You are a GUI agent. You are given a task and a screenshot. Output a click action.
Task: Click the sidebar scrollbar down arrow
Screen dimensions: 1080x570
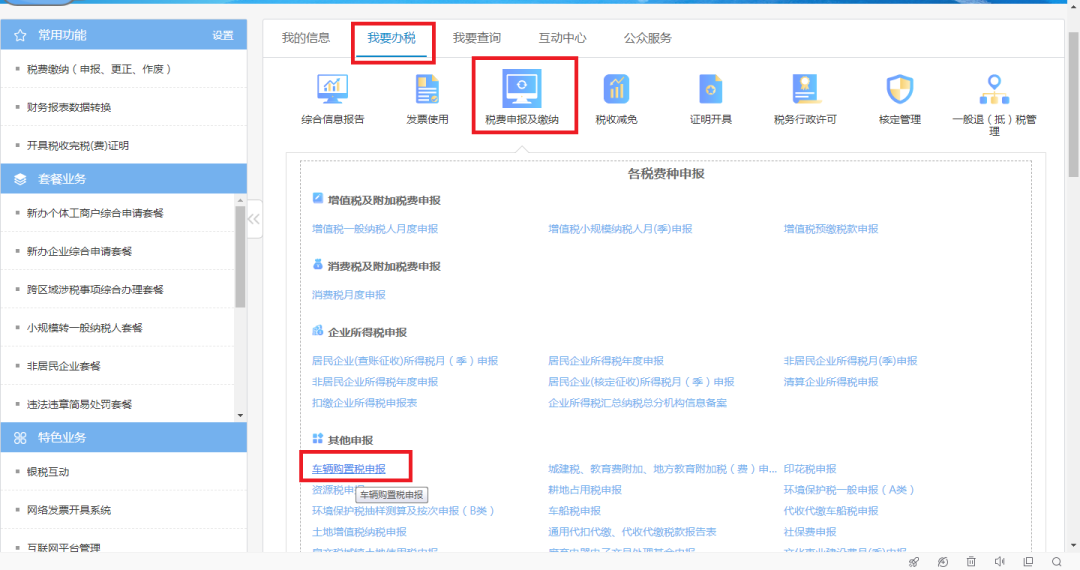coord(240,415)
